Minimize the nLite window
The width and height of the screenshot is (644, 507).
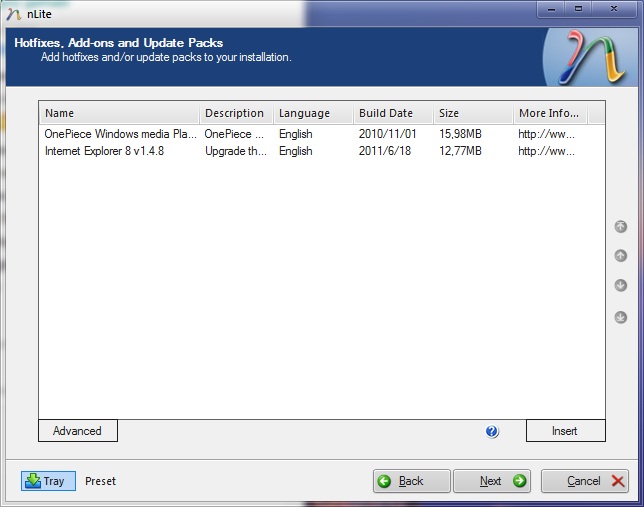[x=551, y=9]
